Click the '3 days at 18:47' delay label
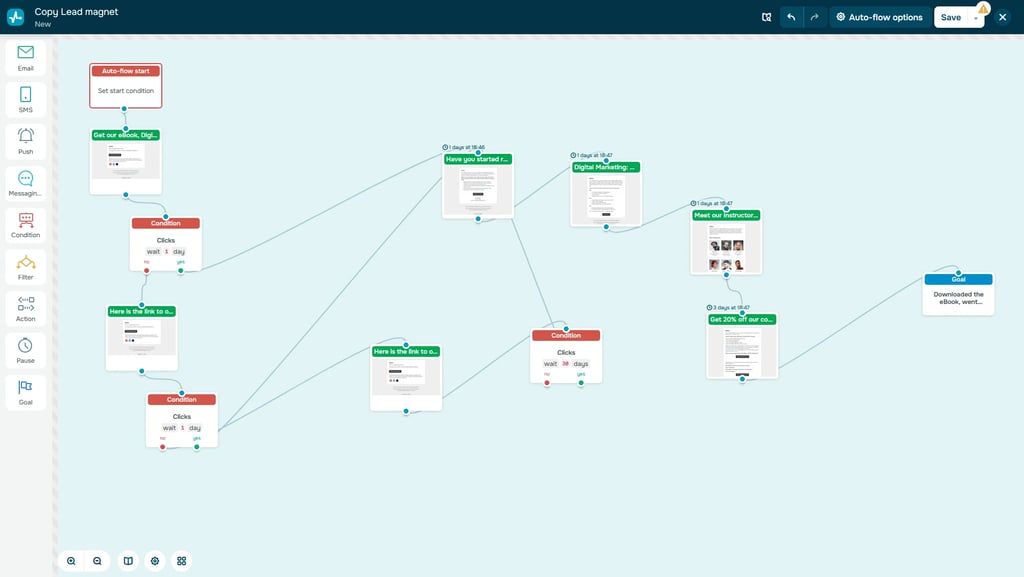Viewport: 1024px width, 577px height. 728,307
